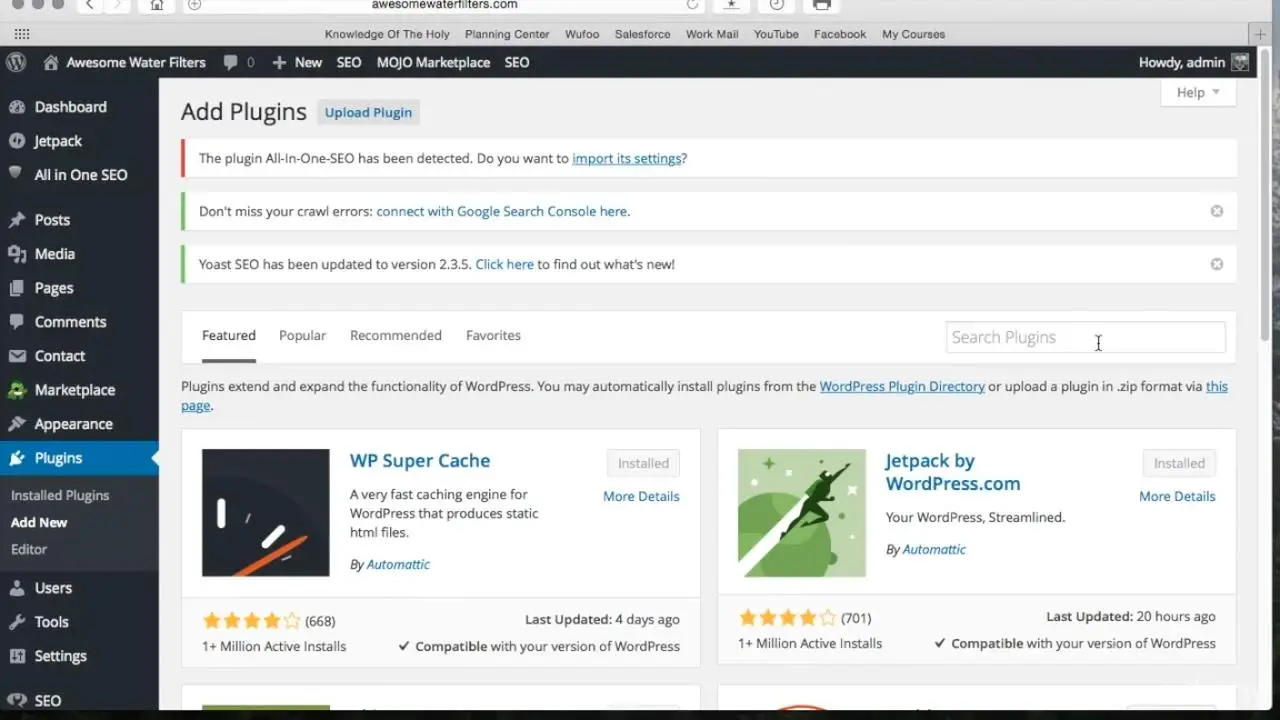Open the Howdy, admin account menu
The image size is (1280, 720).
tap(1194, 62)
